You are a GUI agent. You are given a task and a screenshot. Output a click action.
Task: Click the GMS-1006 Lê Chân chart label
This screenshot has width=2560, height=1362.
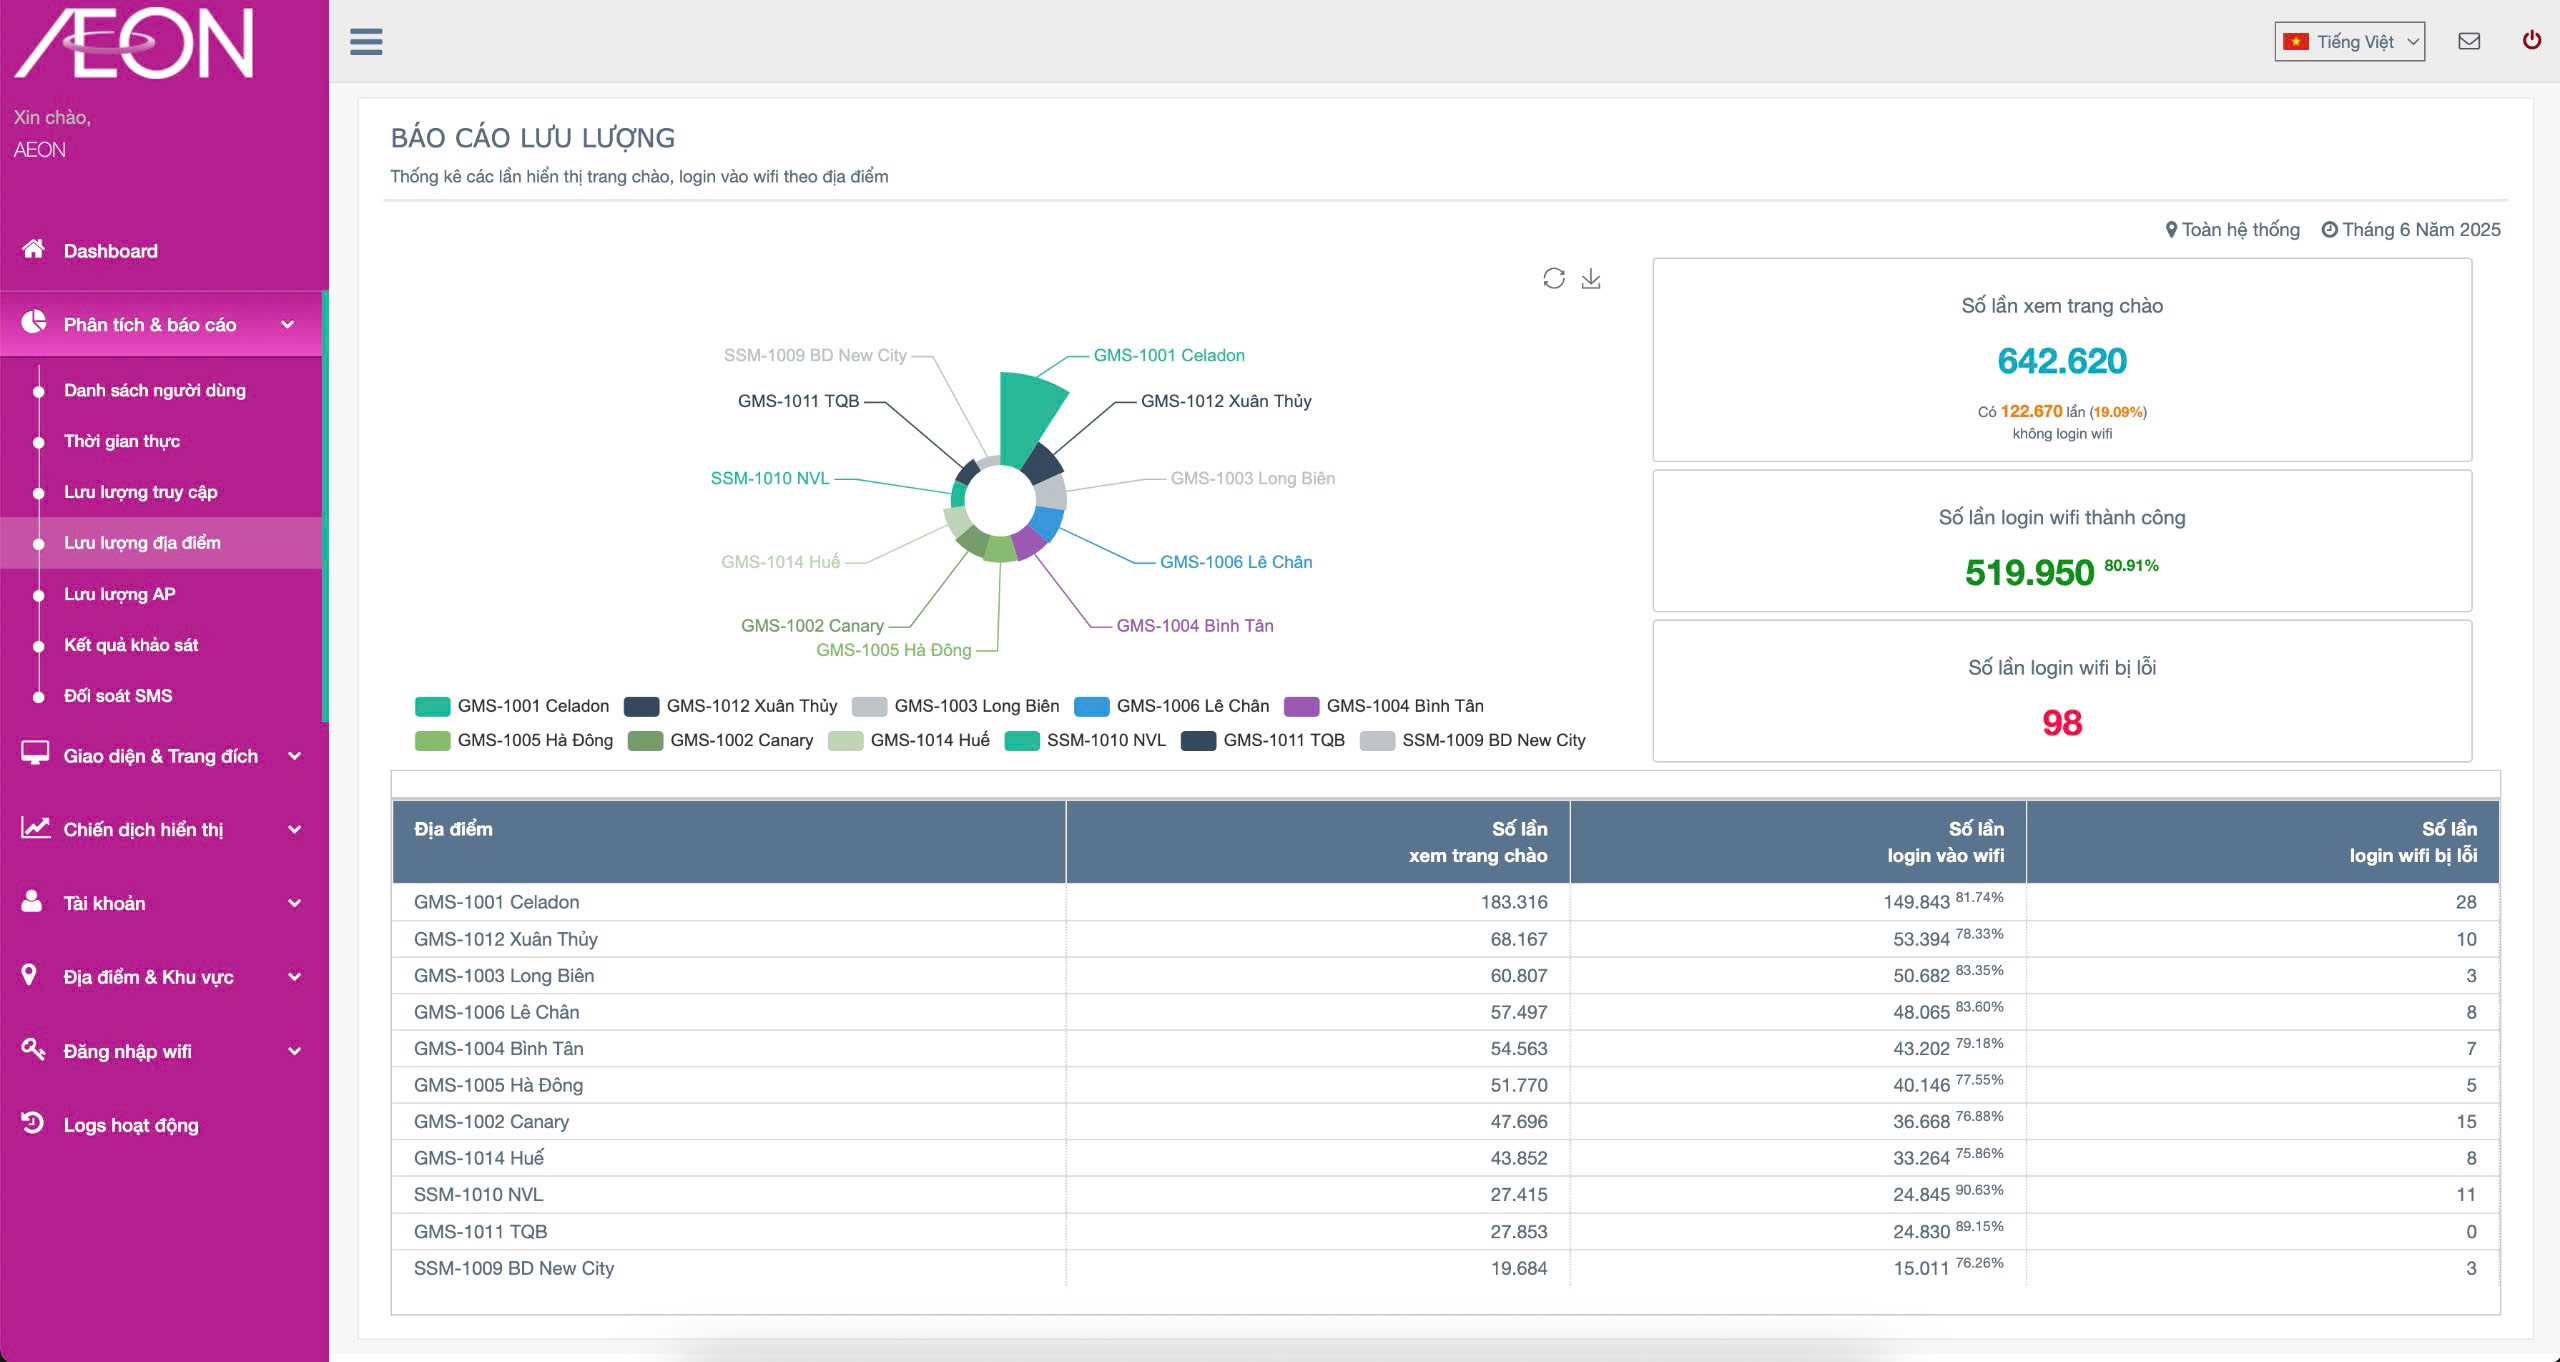tap(1236, 562)
